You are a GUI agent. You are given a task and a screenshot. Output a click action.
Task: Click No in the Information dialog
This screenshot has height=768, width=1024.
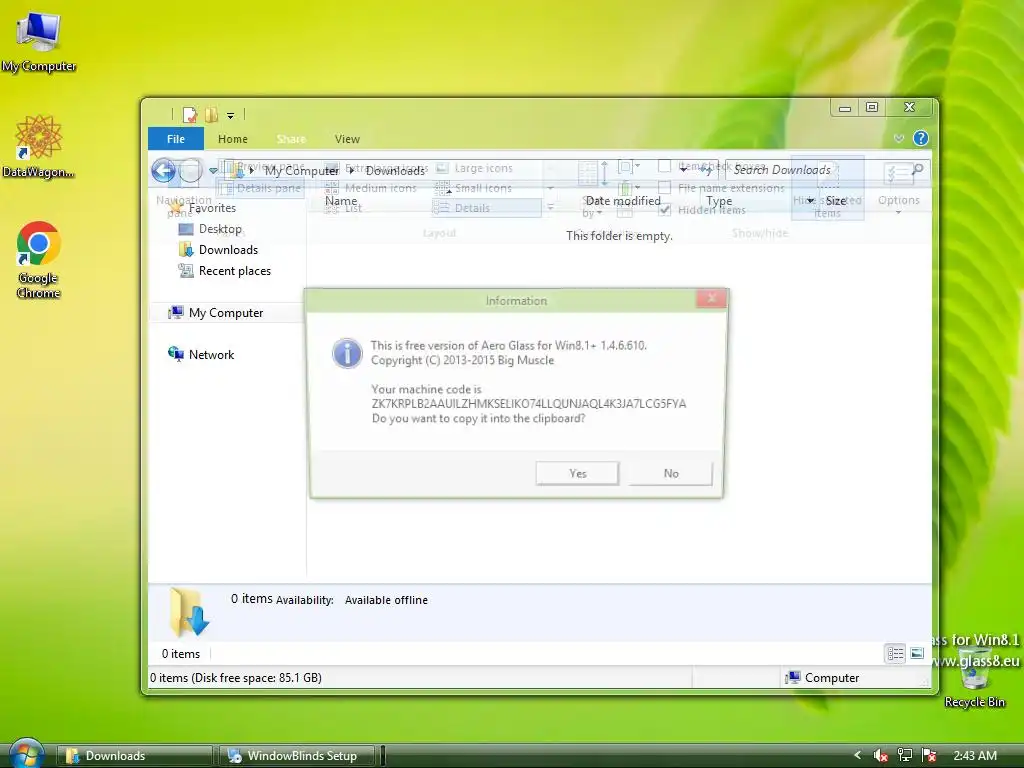(x=671, y=473)
